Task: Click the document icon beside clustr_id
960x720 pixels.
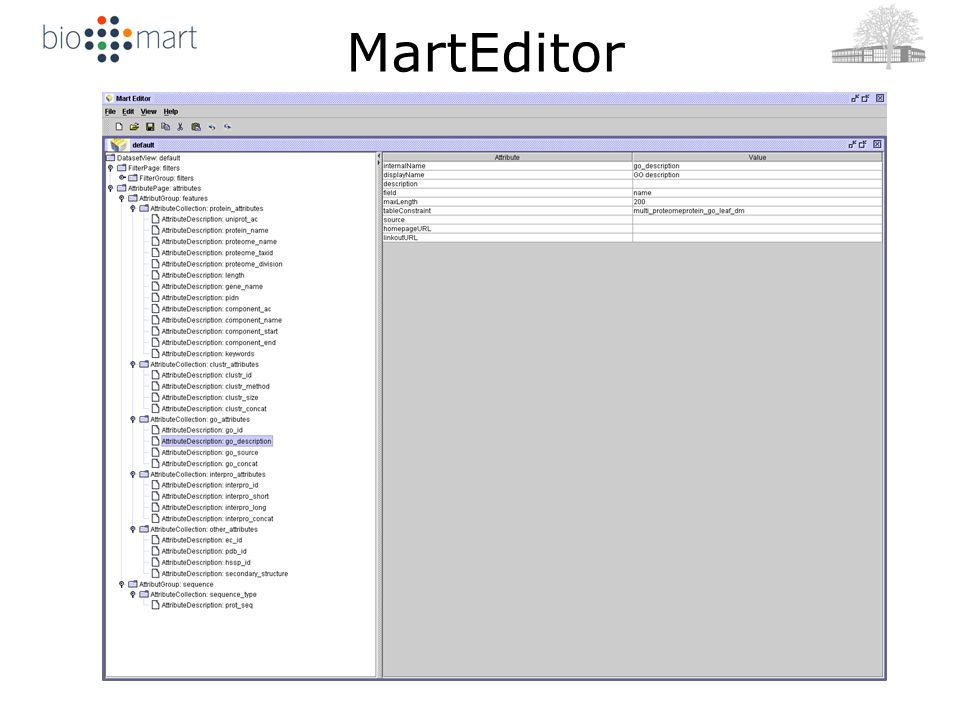Action: [x=156, y=375]
